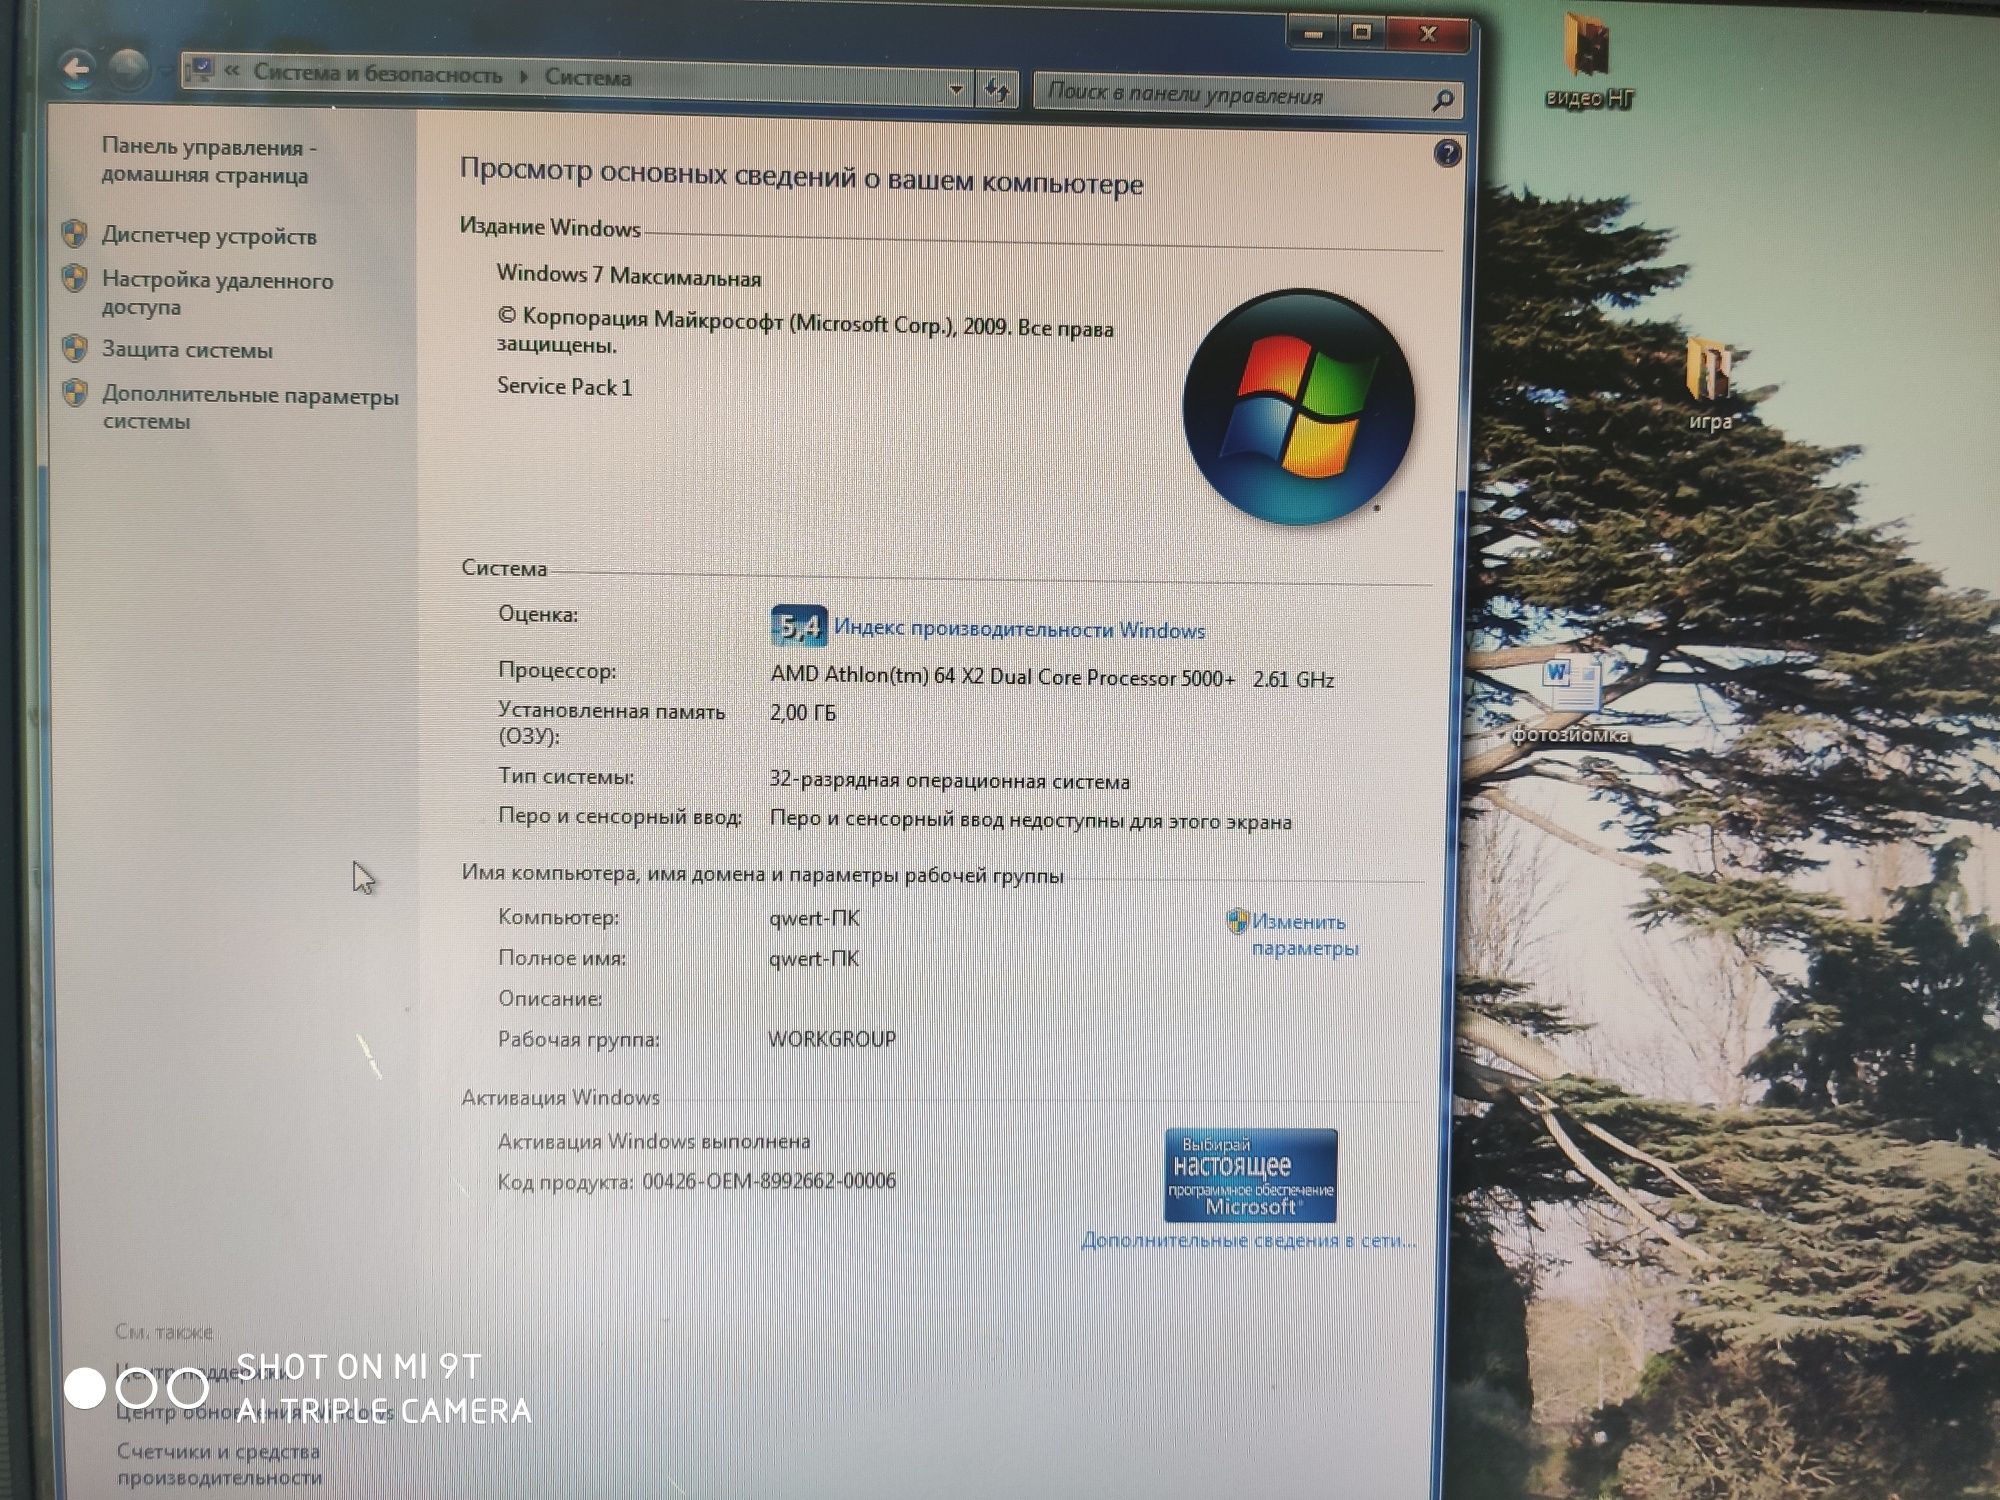Click the magnifier search icon

click(x=1442, y=100)
